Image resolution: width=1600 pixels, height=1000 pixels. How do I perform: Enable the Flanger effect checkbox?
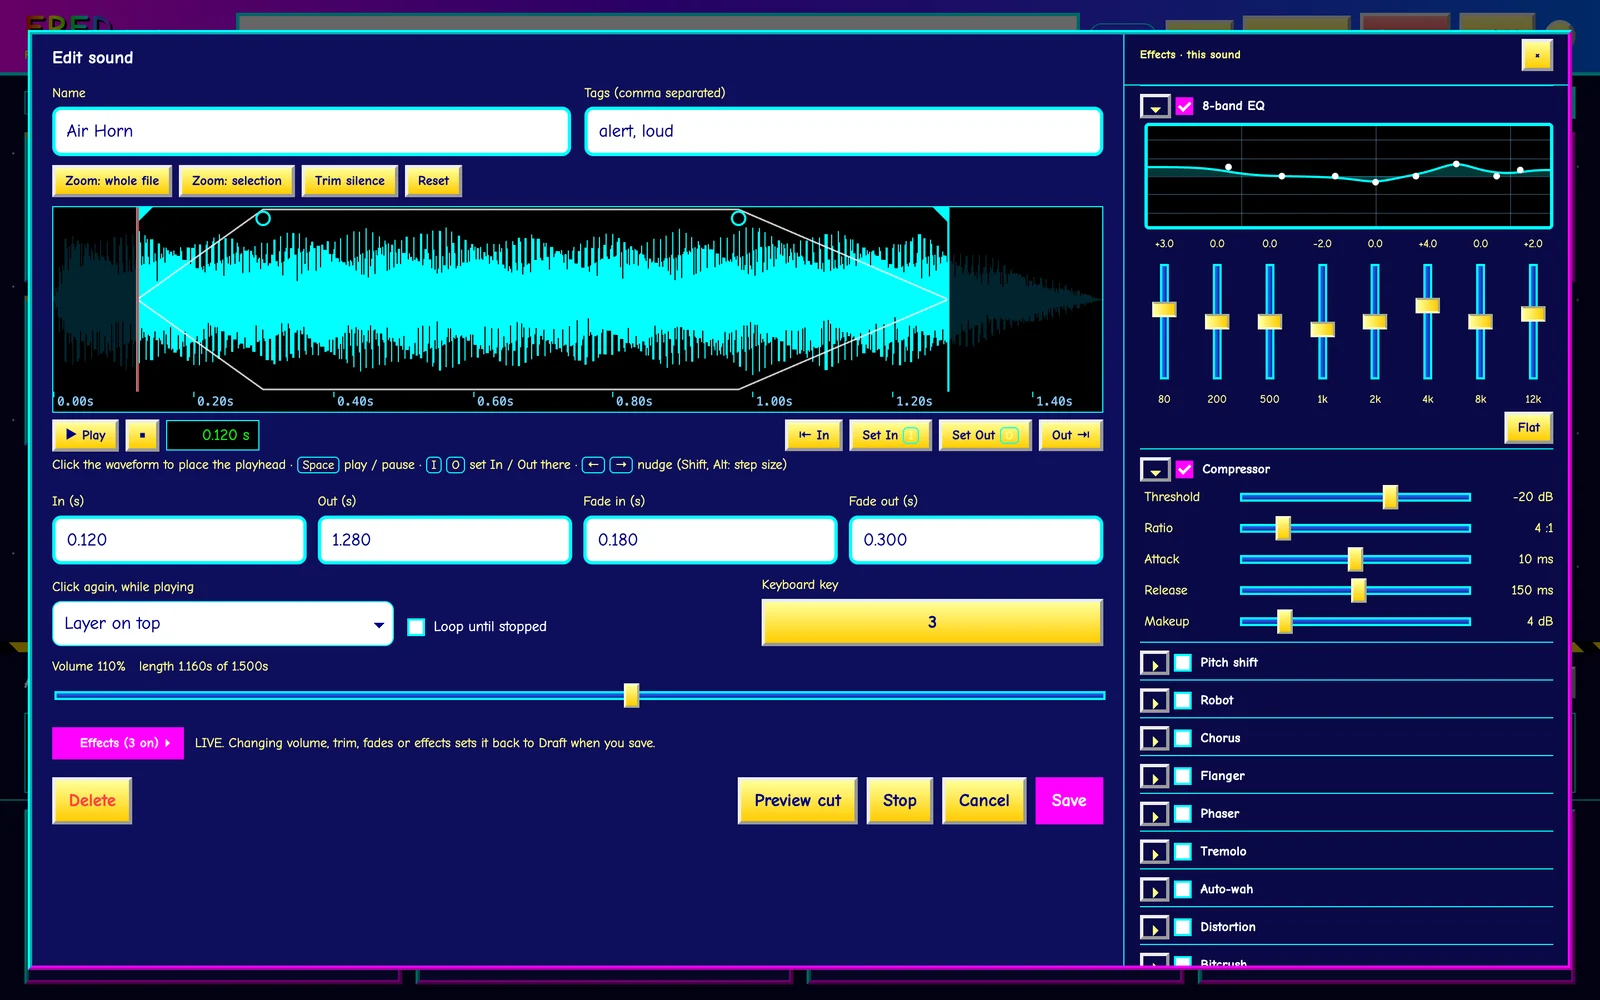point(1183,776)
